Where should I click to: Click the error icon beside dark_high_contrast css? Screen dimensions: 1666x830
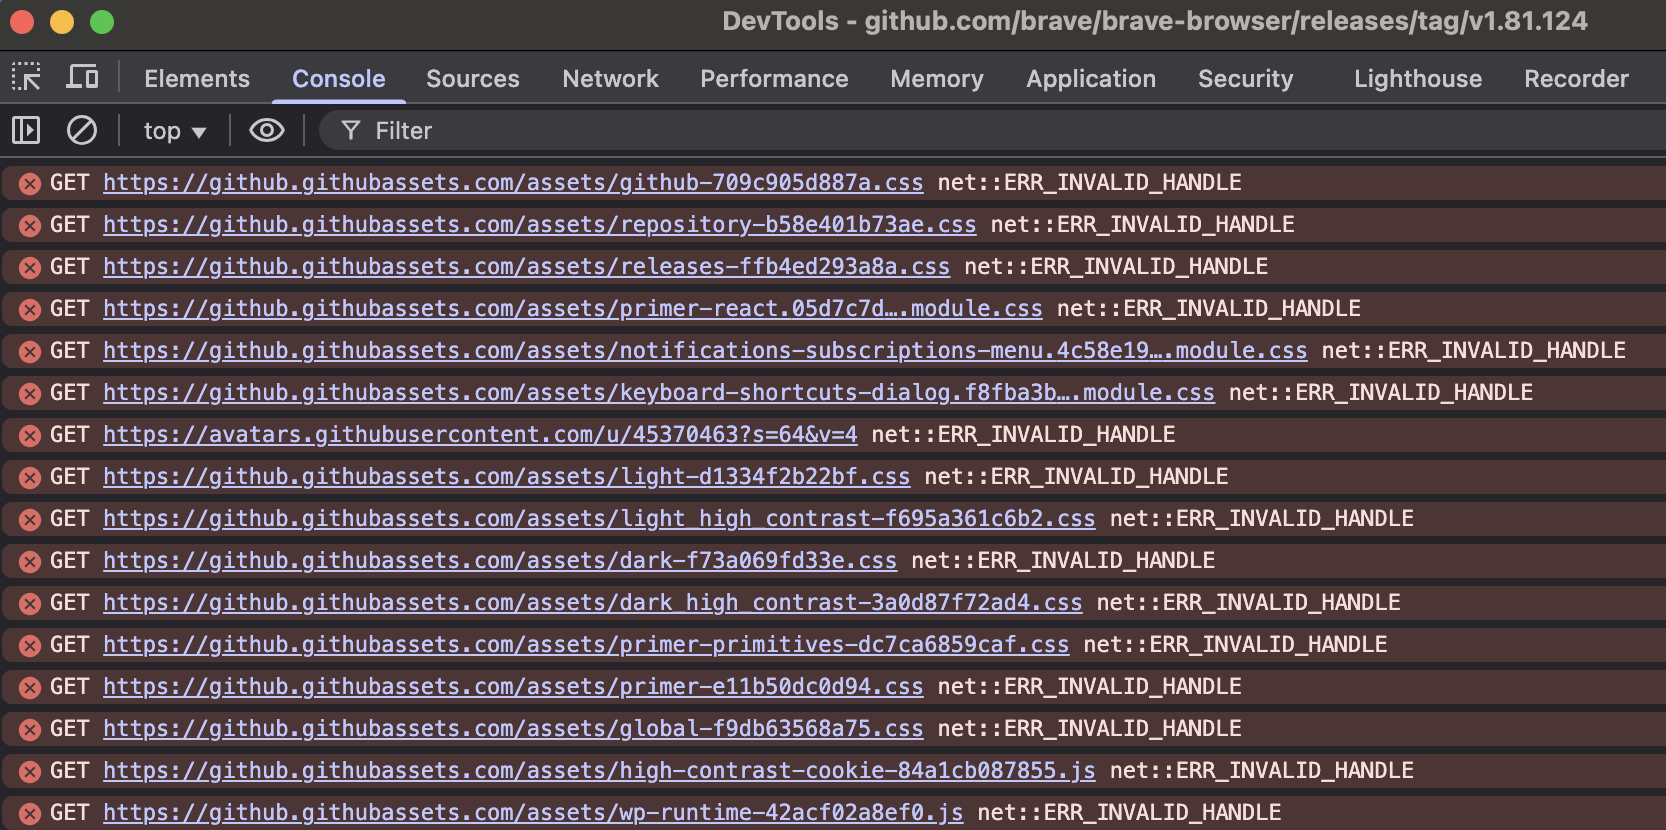[30, 603]
